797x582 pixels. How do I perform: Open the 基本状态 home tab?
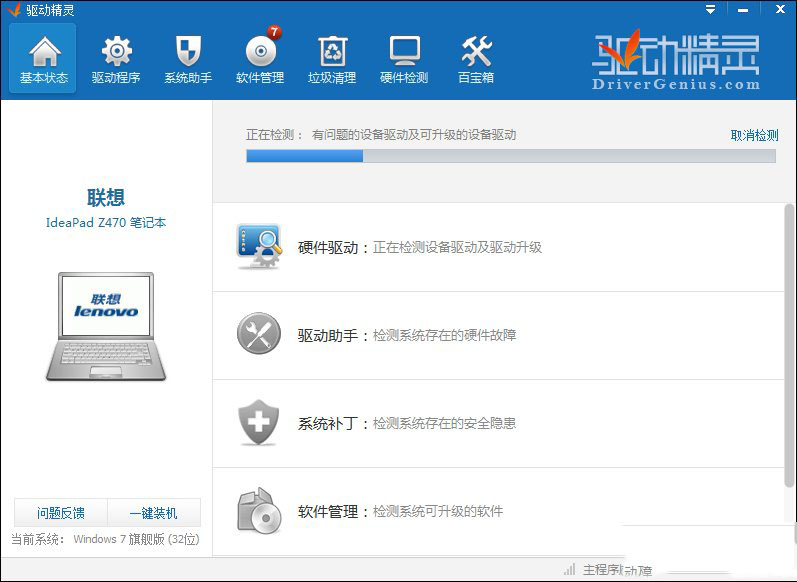43,58
